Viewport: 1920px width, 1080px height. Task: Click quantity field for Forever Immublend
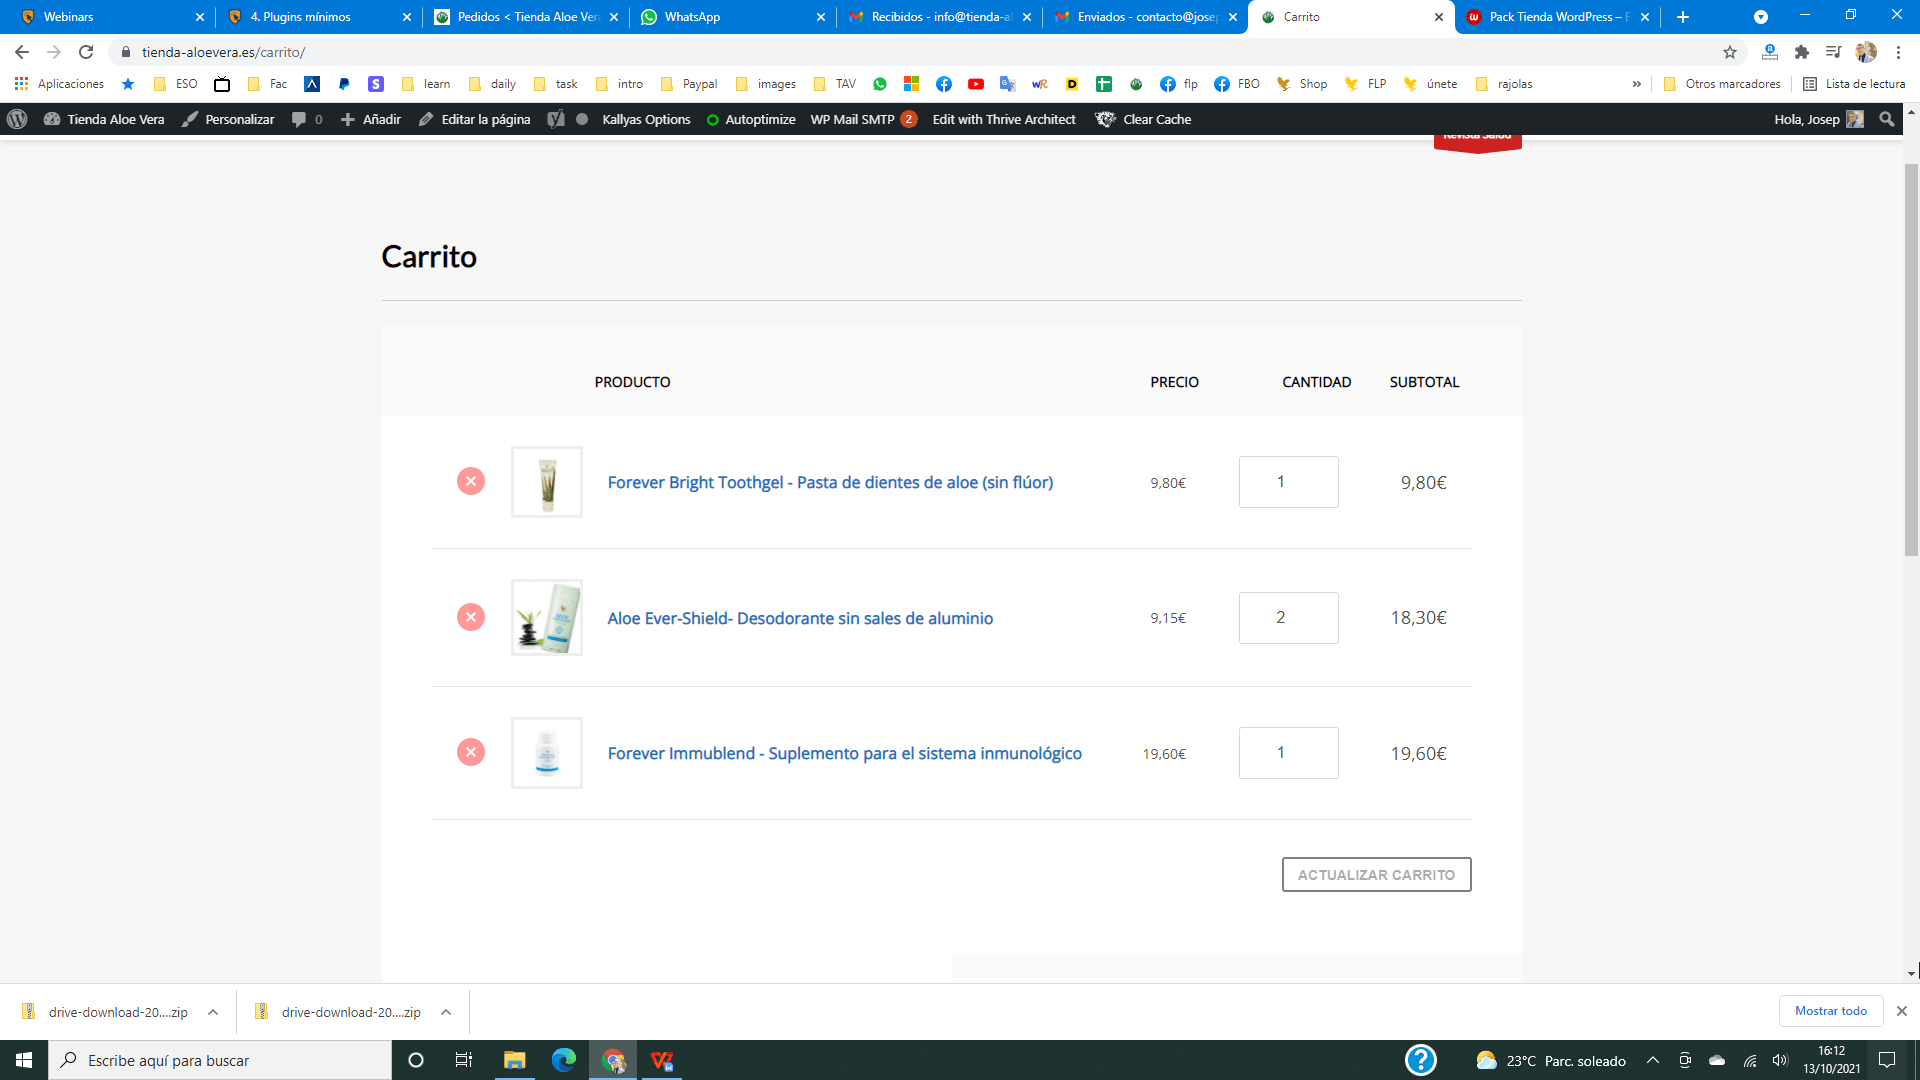pos(1288,753)
